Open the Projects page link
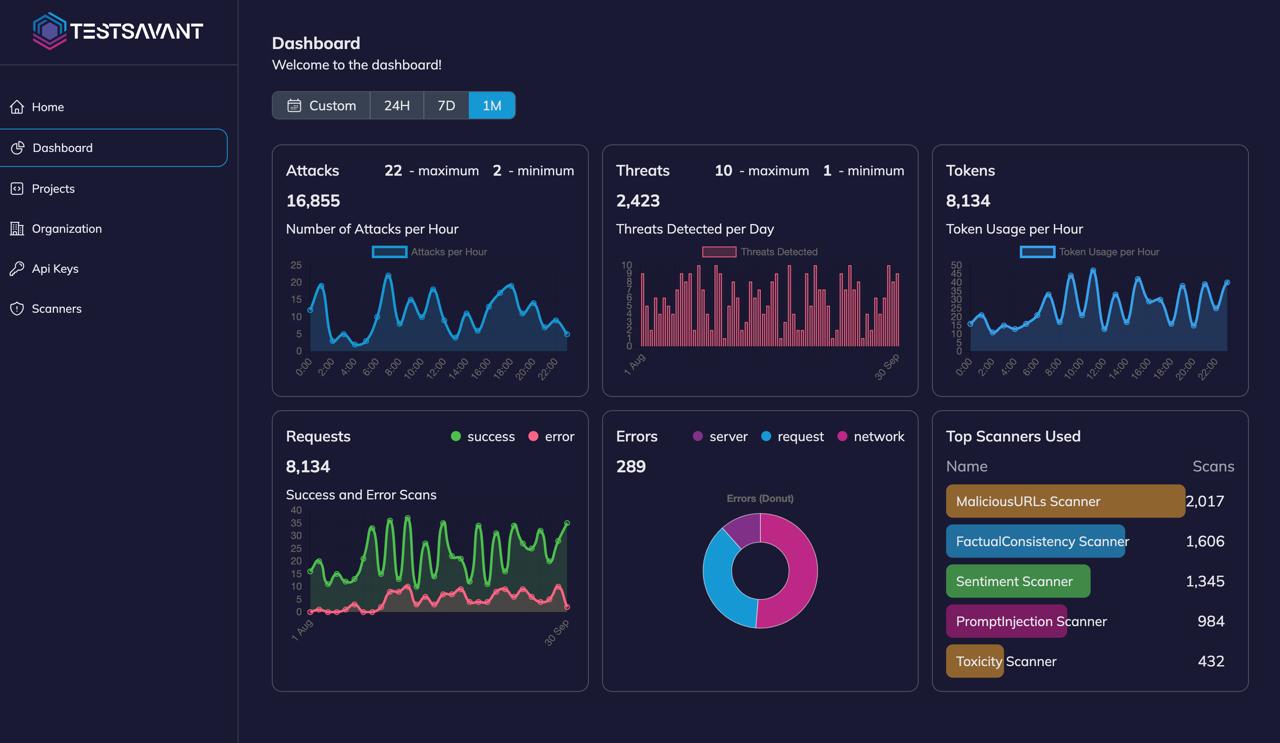 [x=53, y=188]
